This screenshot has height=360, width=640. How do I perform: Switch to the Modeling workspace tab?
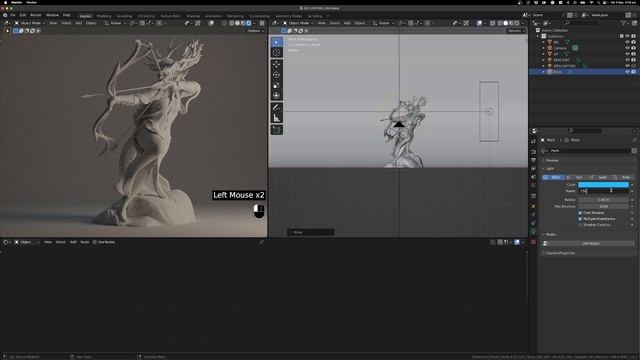pos(104,16)
